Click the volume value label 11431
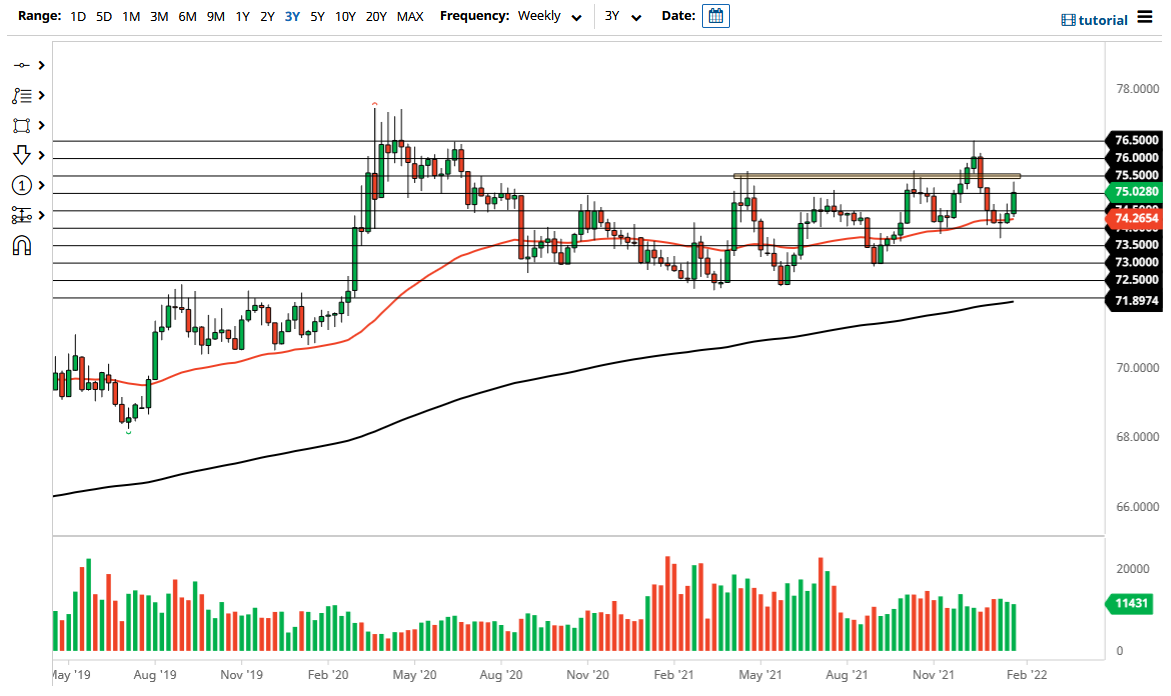The image size is (1171, 696). [1130, 604]
